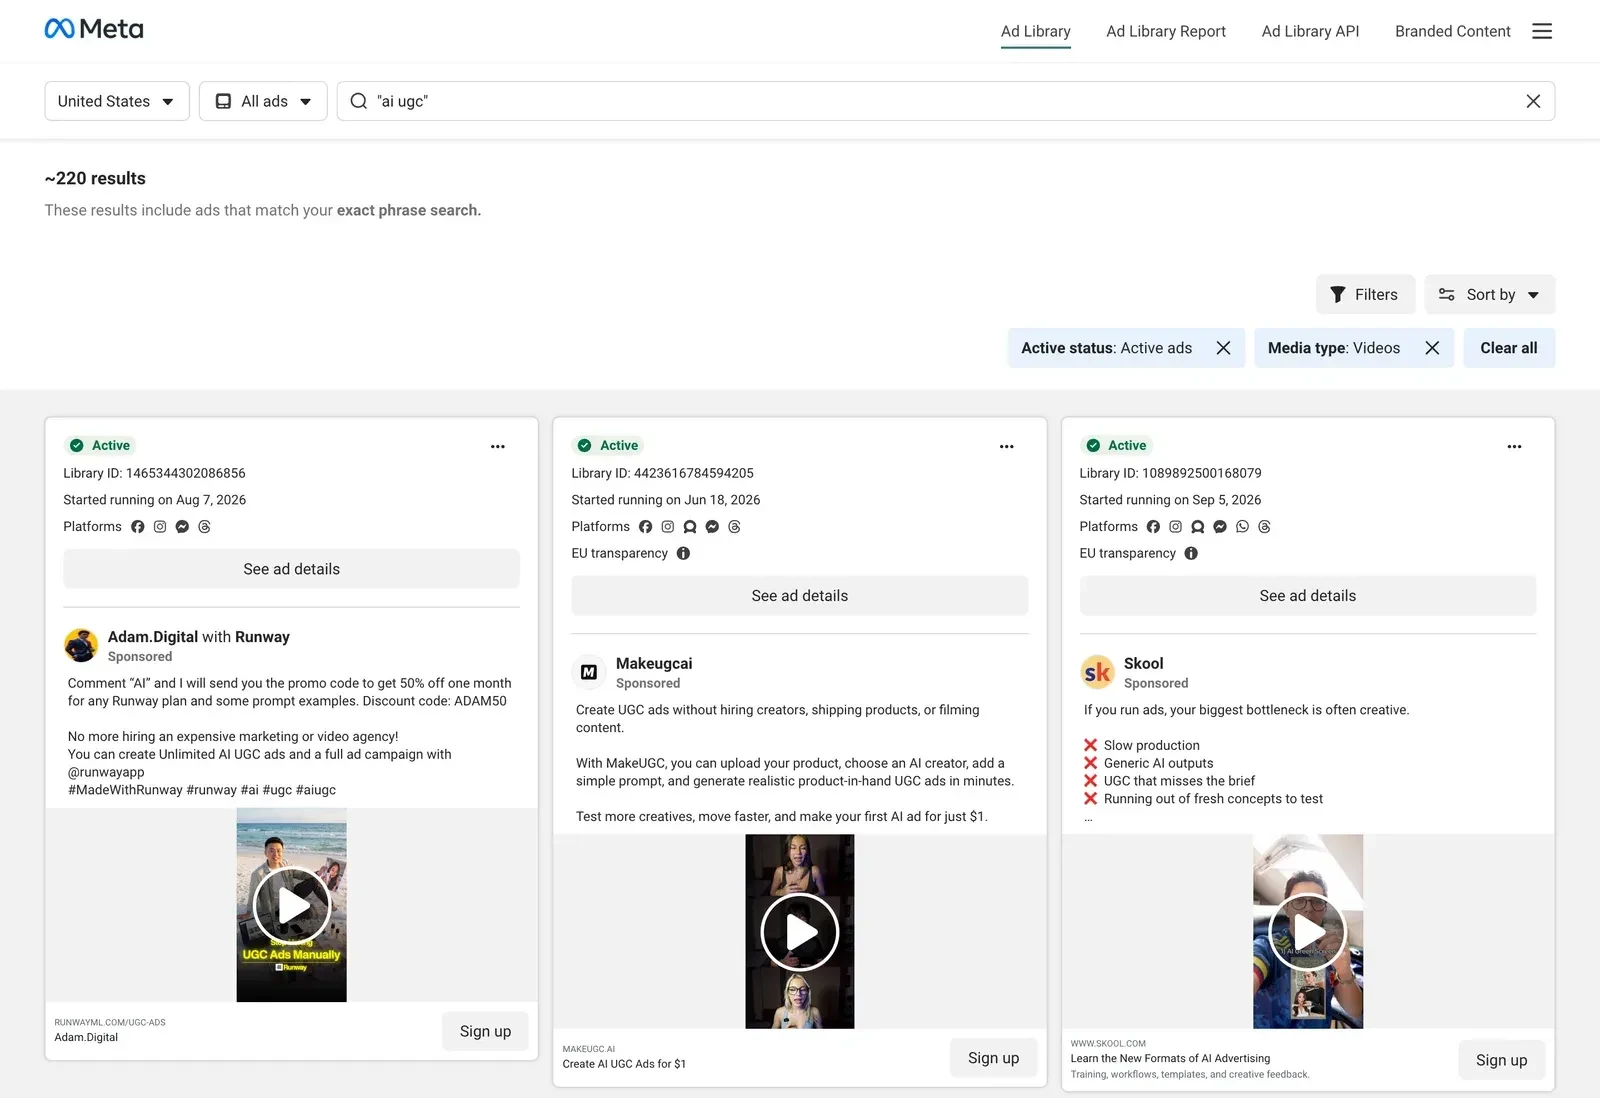
Task: Open the Filters panel
Action: pyautogui.click(x=1365, y=294)
